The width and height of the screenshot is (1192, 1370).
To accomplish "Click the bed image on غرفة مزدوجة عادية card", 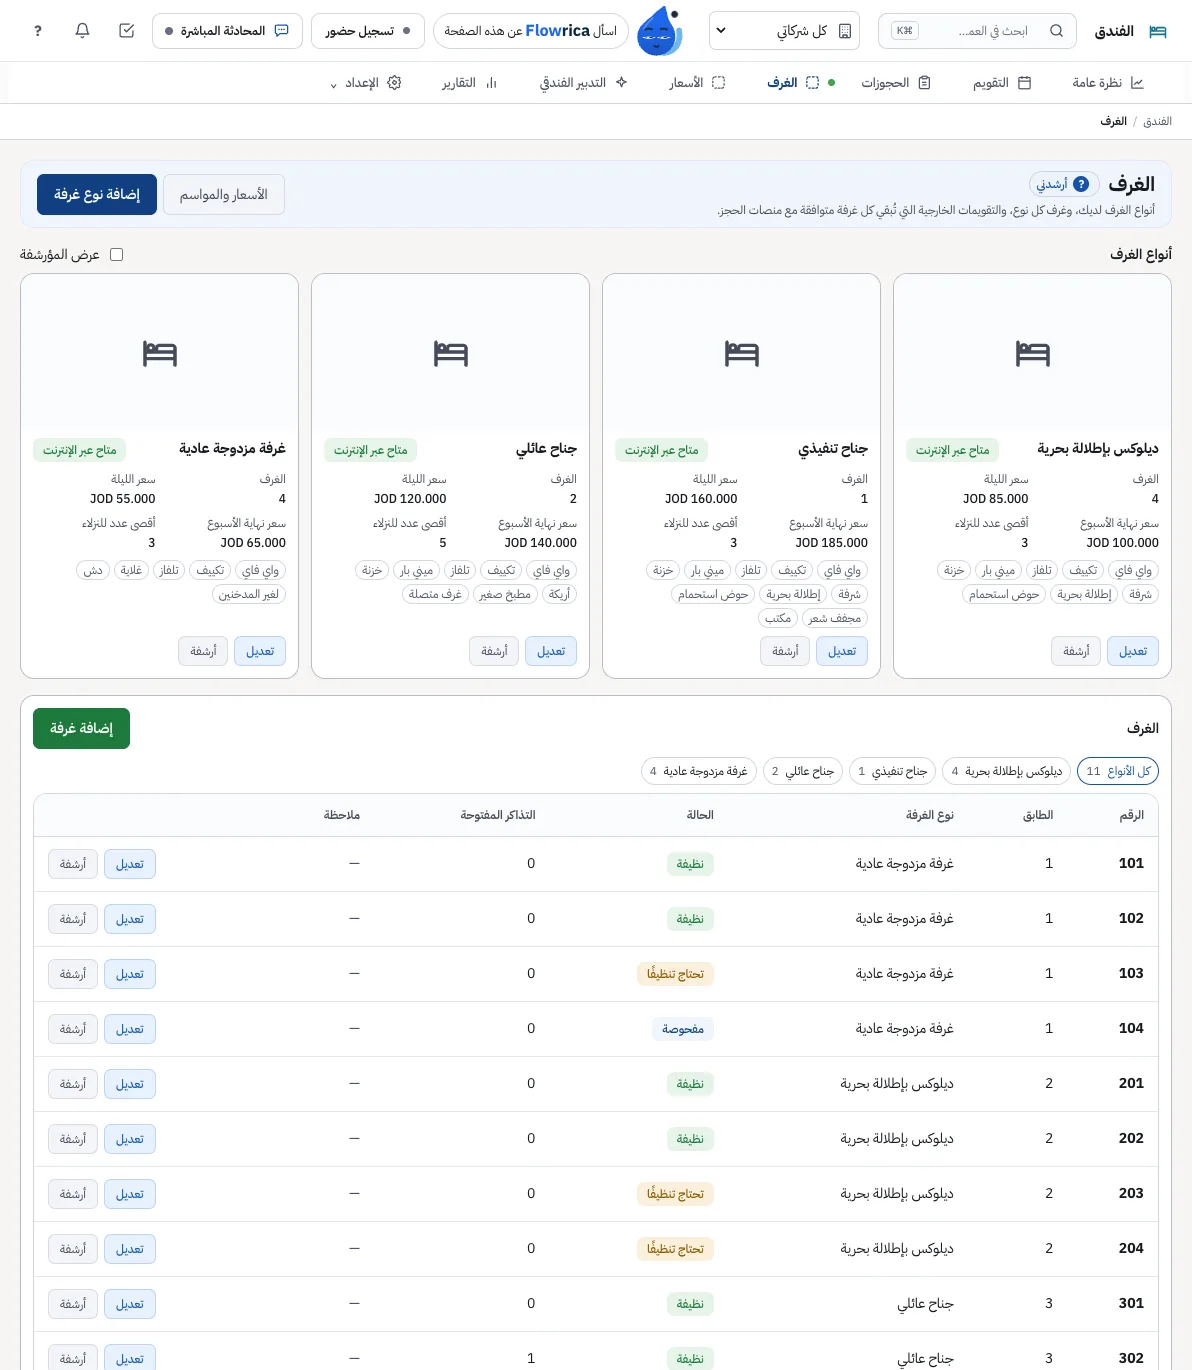I will [x=159, y=354].
